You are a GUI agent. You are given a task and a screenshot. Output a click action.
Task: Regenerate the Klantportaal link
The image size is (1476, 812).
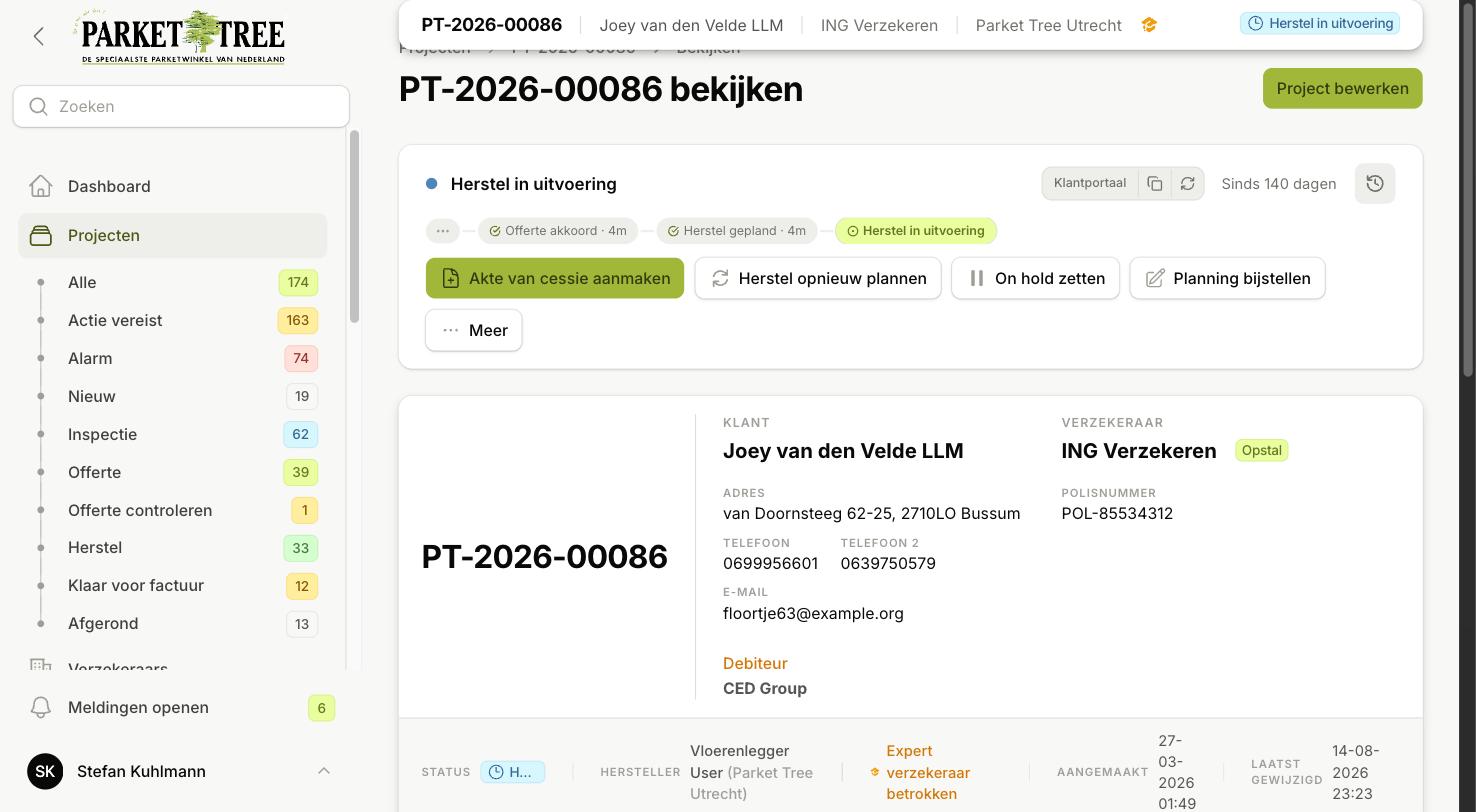coord(1188,183)
